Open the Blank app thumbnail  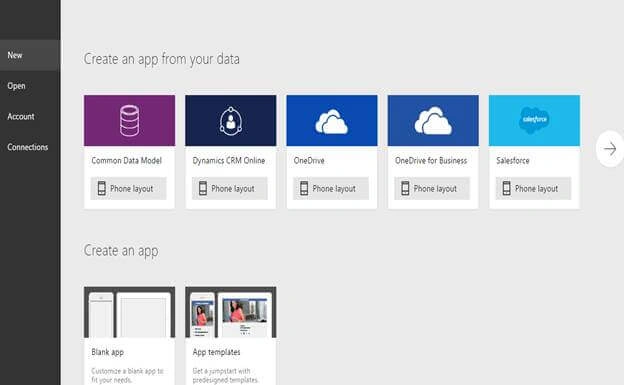point(129,312)
